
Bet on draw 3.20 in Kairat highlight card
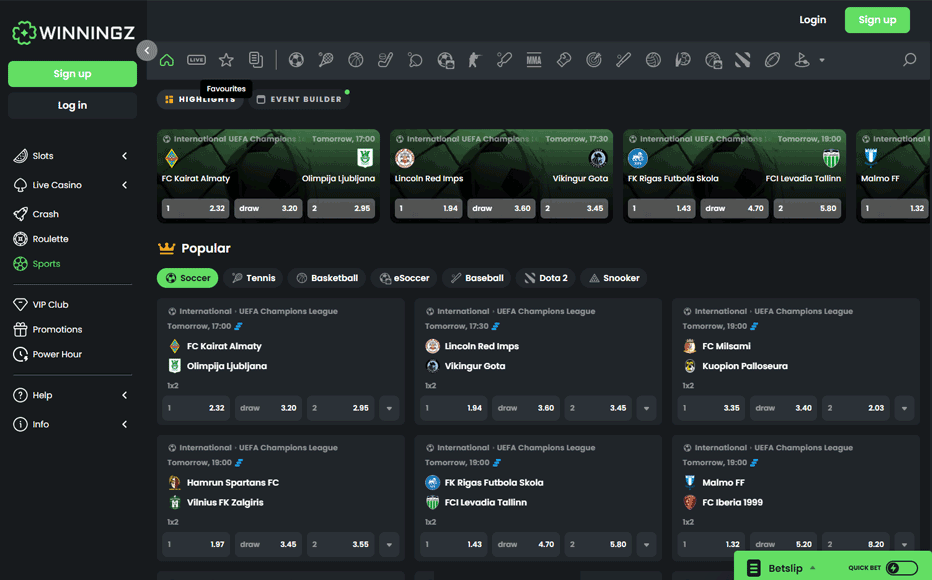click(268, 209)
